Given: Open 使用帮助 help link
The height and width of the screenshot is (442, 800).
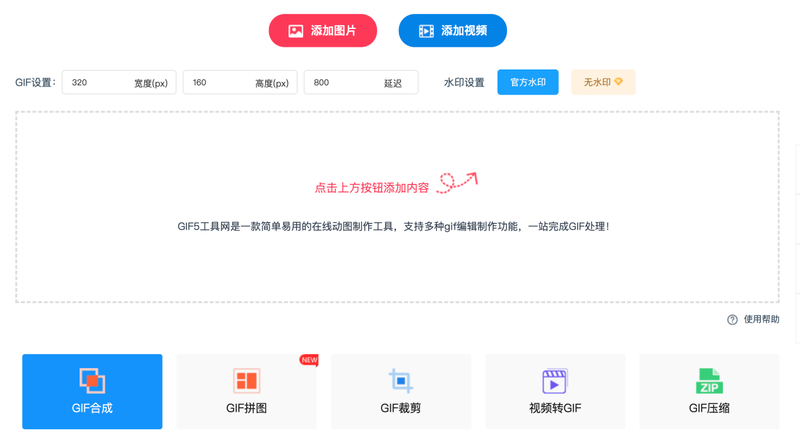Looking at the screenshot, I should click(x=761, y=320).
